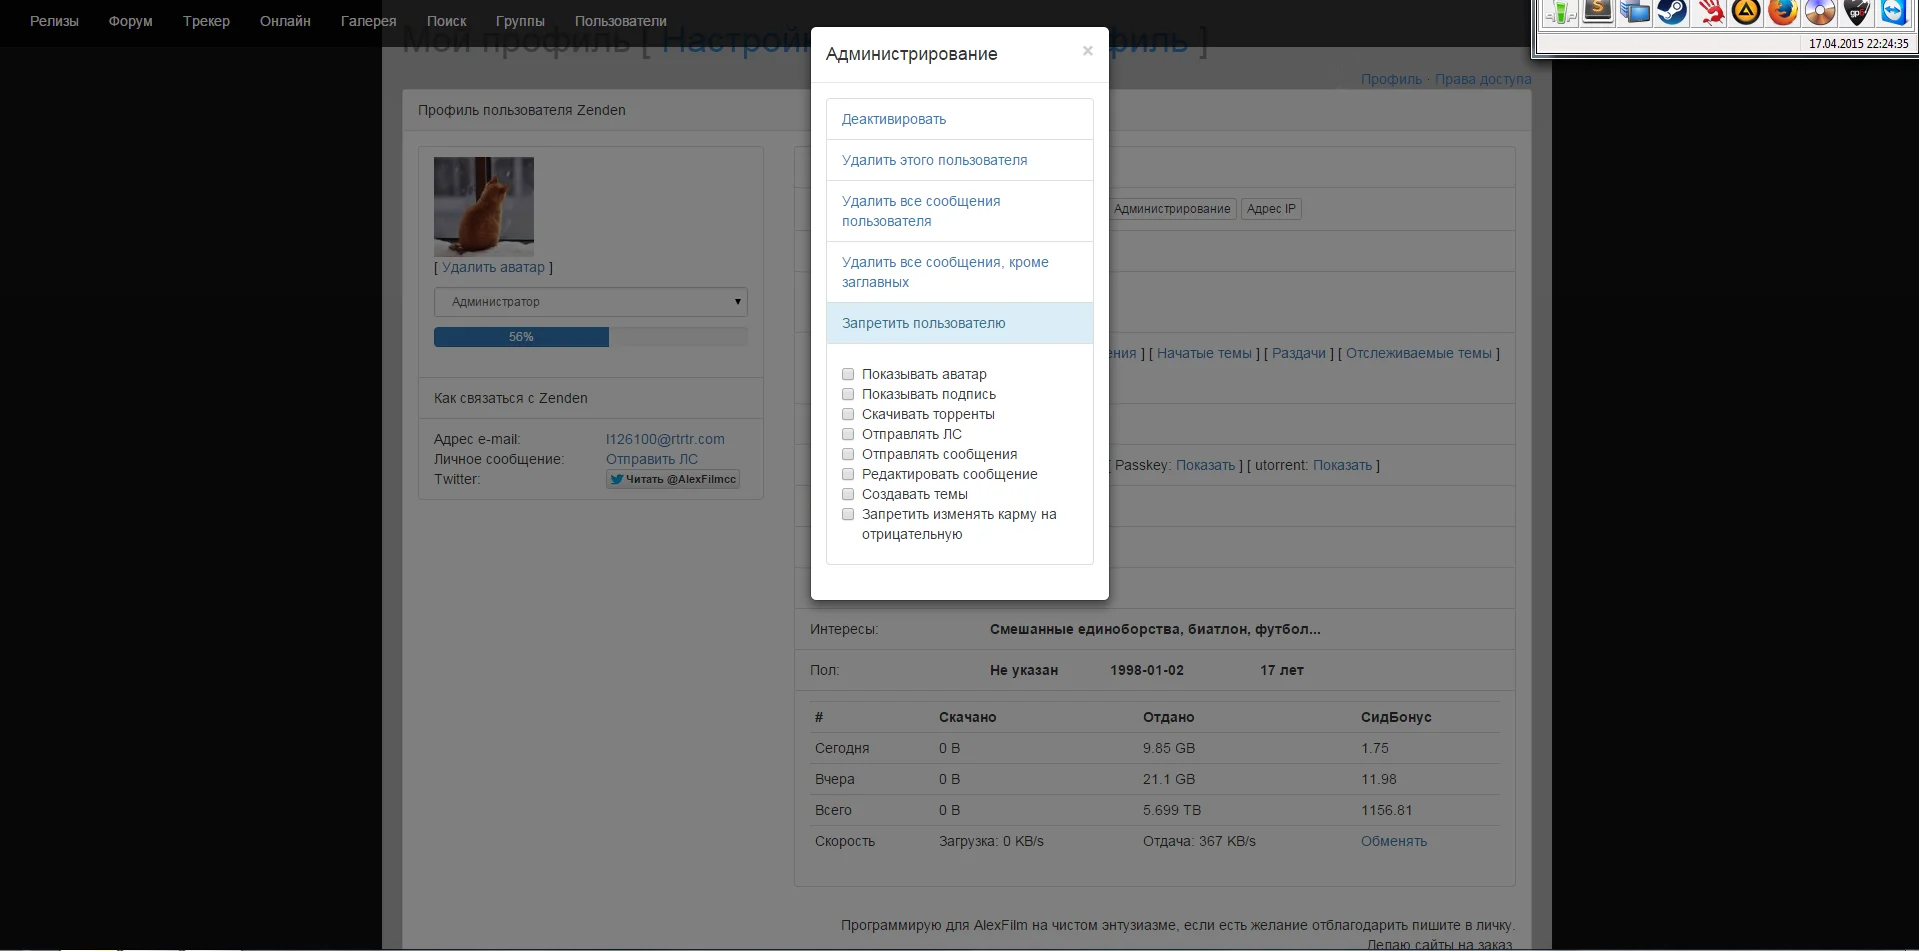Open Guitar Pro 6 pick icon

pos(1857,12)
